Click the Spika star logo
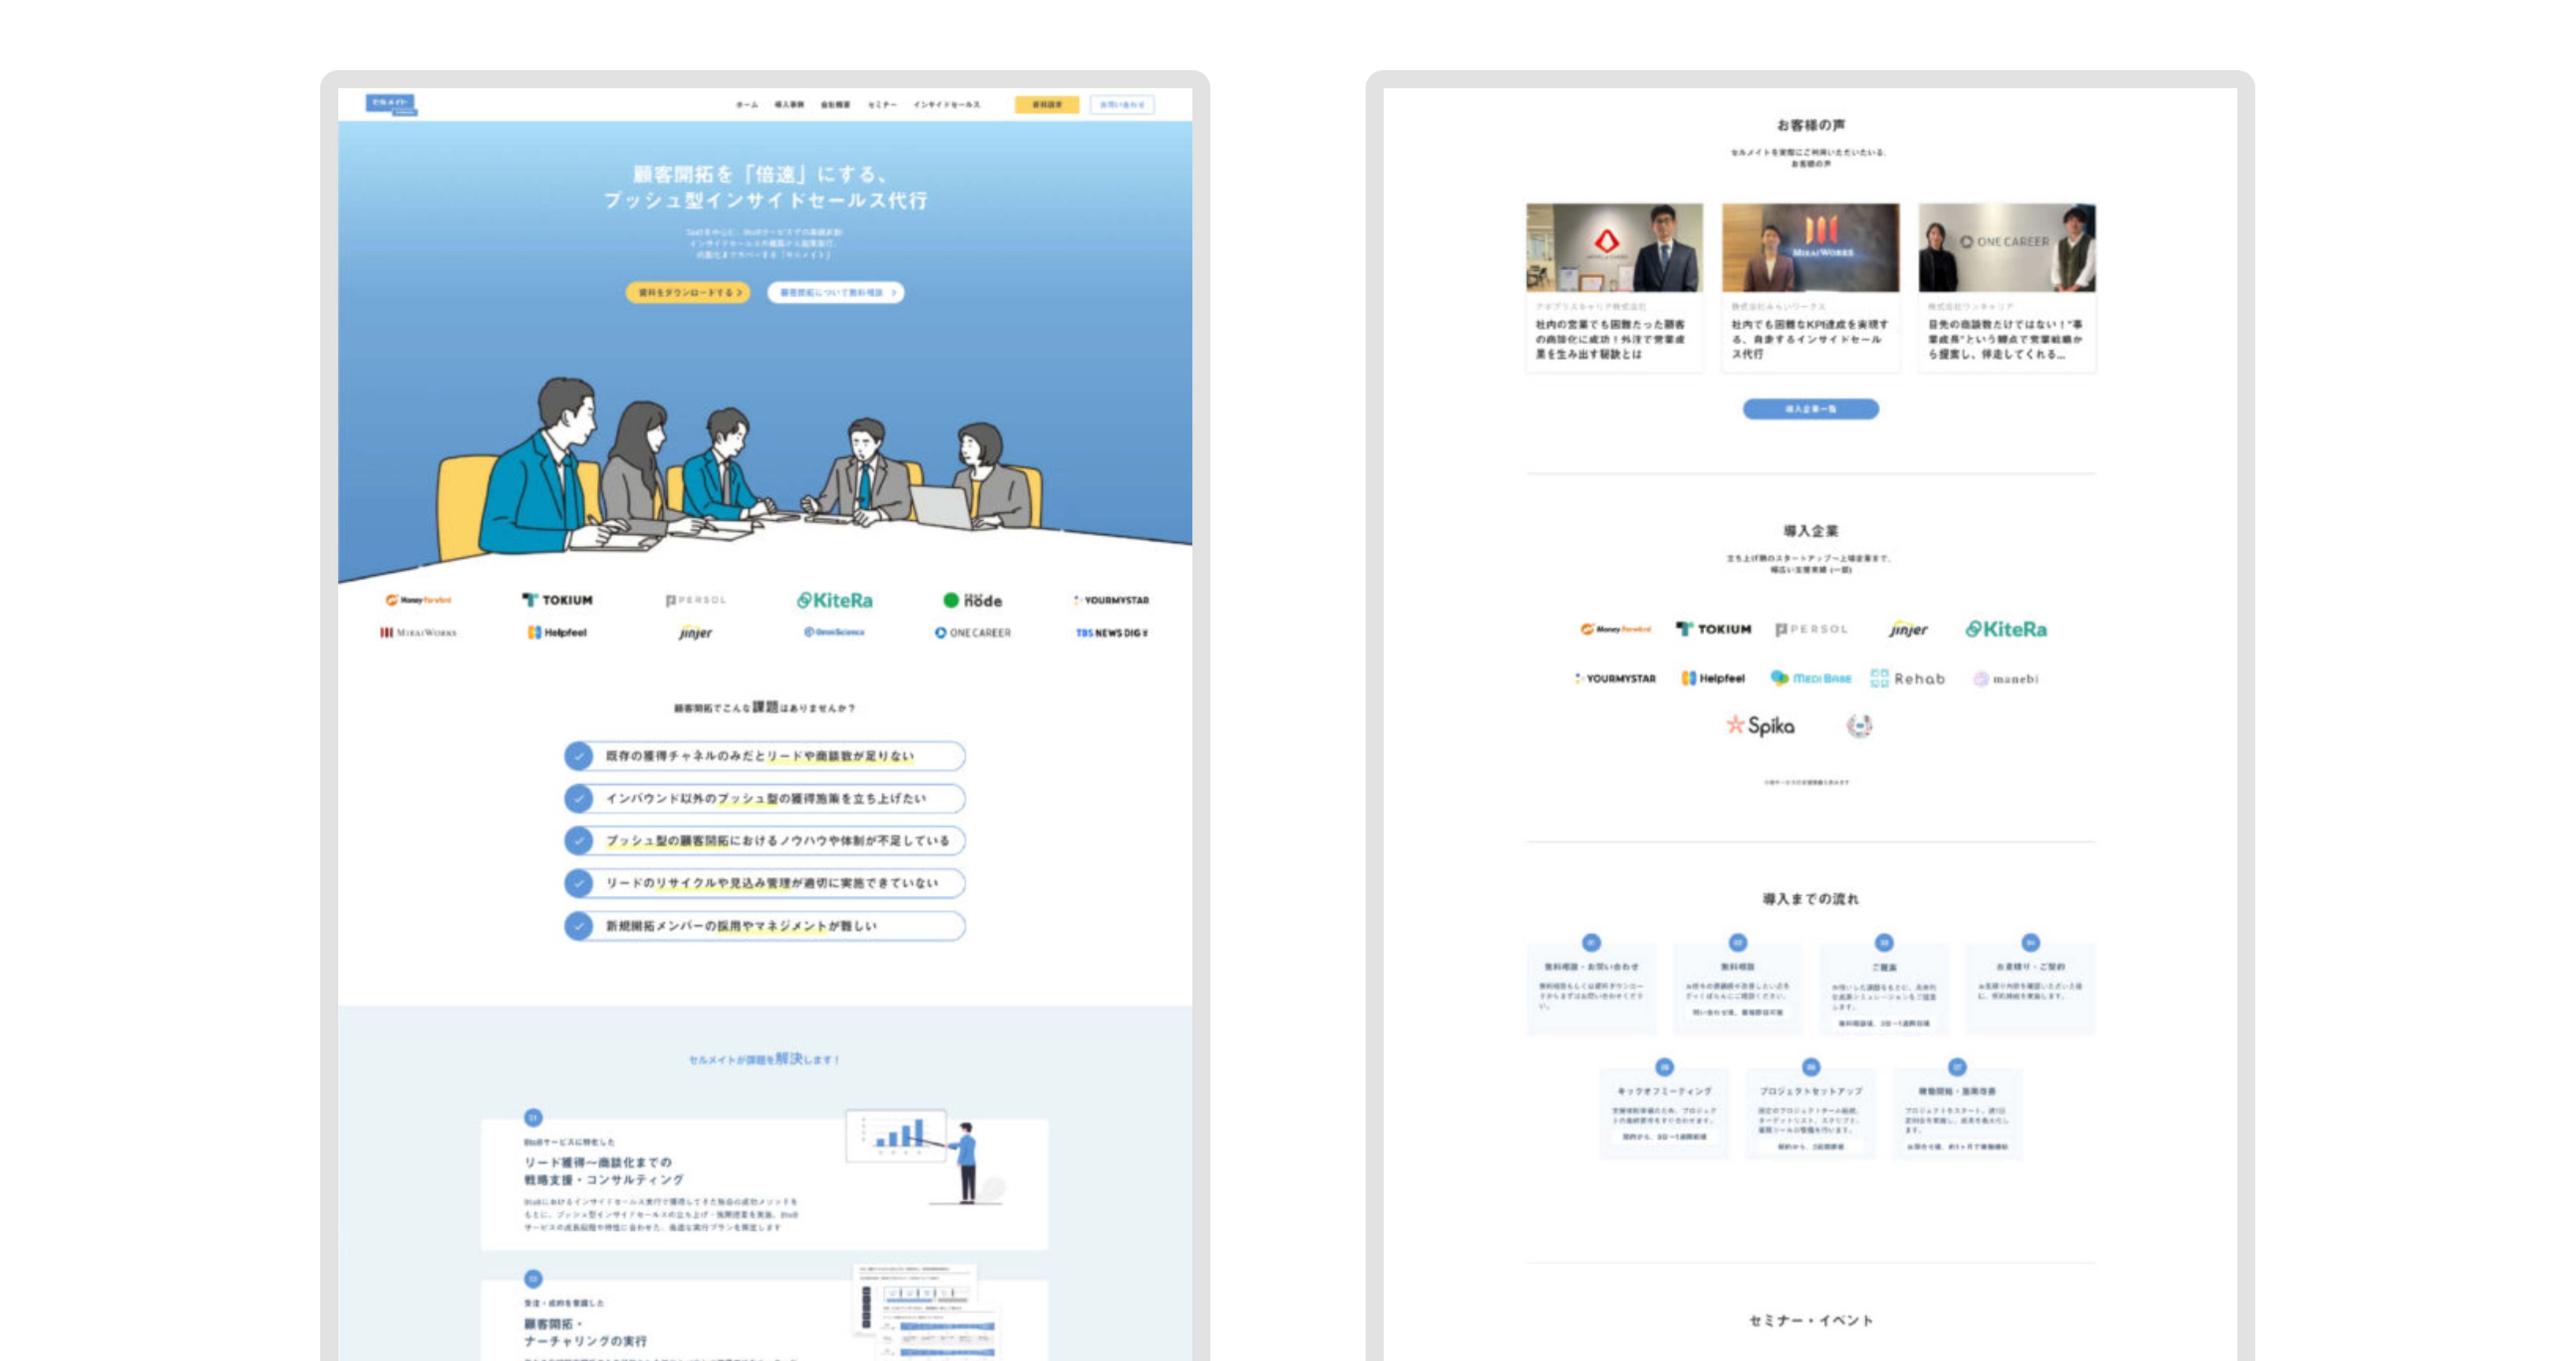This screenshot has height=1361, width=2576. click(1760, 726)
